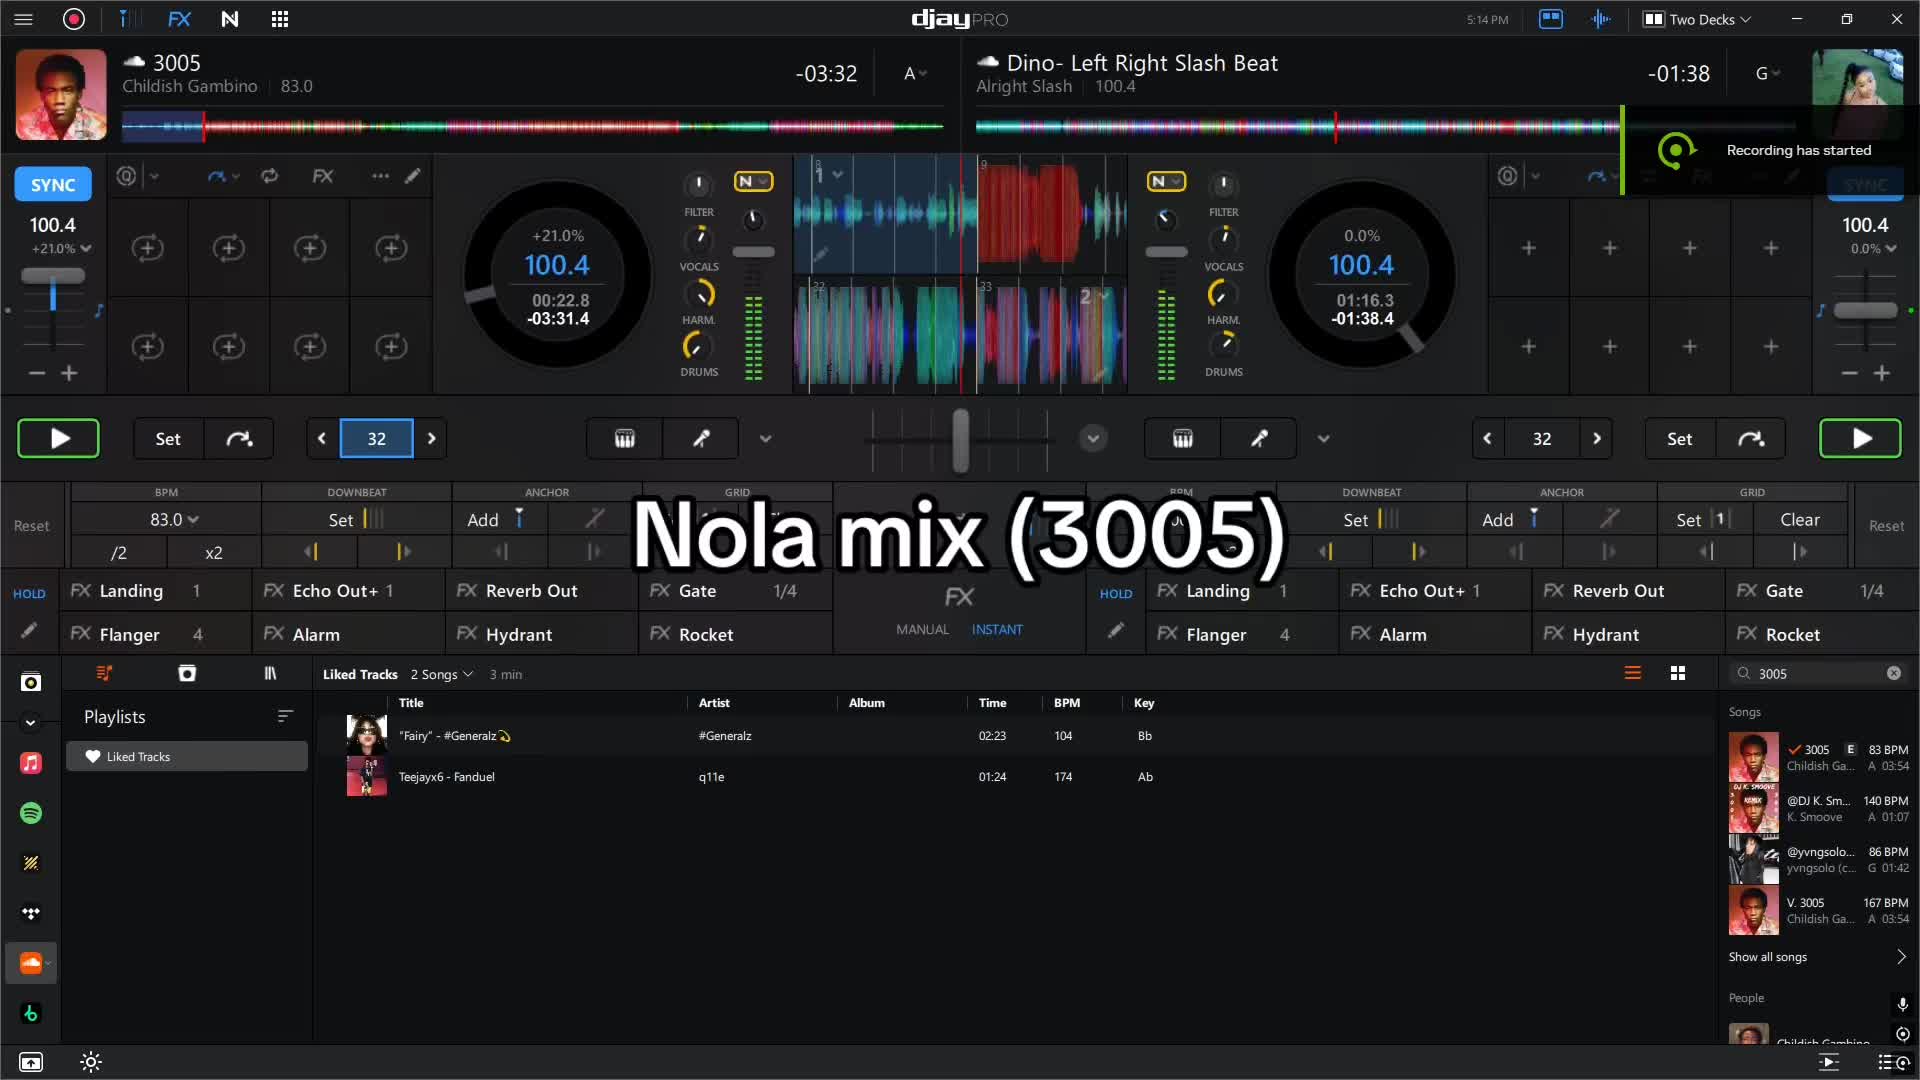The height and width of the screenshot is (1080, 1920).
Task: Click Reset on the left beat grid panel
Action: point(32,526)
